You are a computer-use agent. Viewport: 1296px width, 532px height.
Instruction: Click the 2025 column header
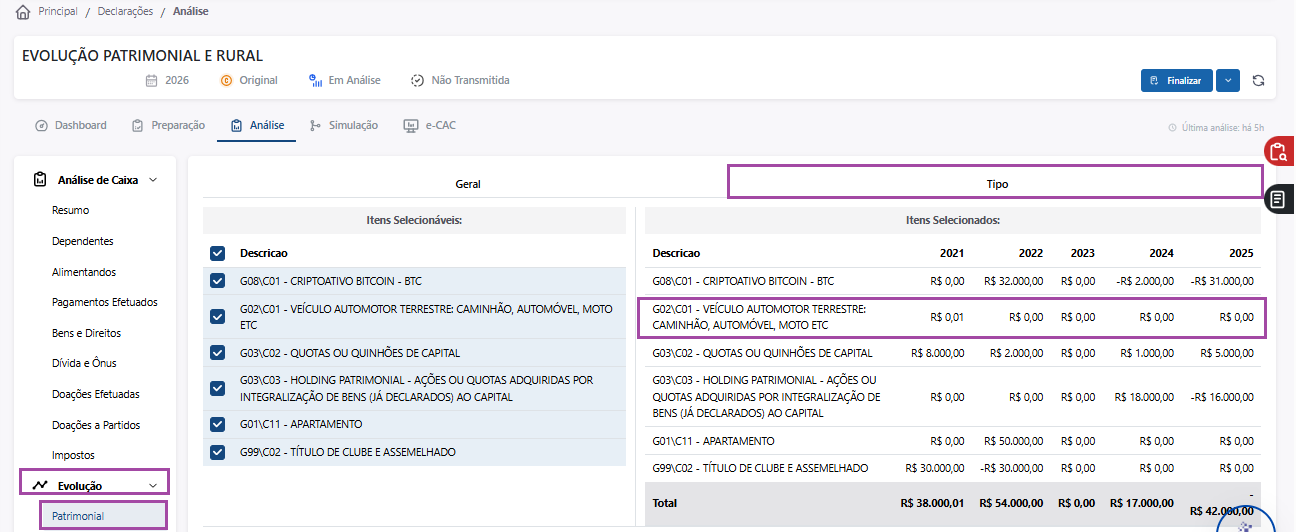click(1240, 253)
